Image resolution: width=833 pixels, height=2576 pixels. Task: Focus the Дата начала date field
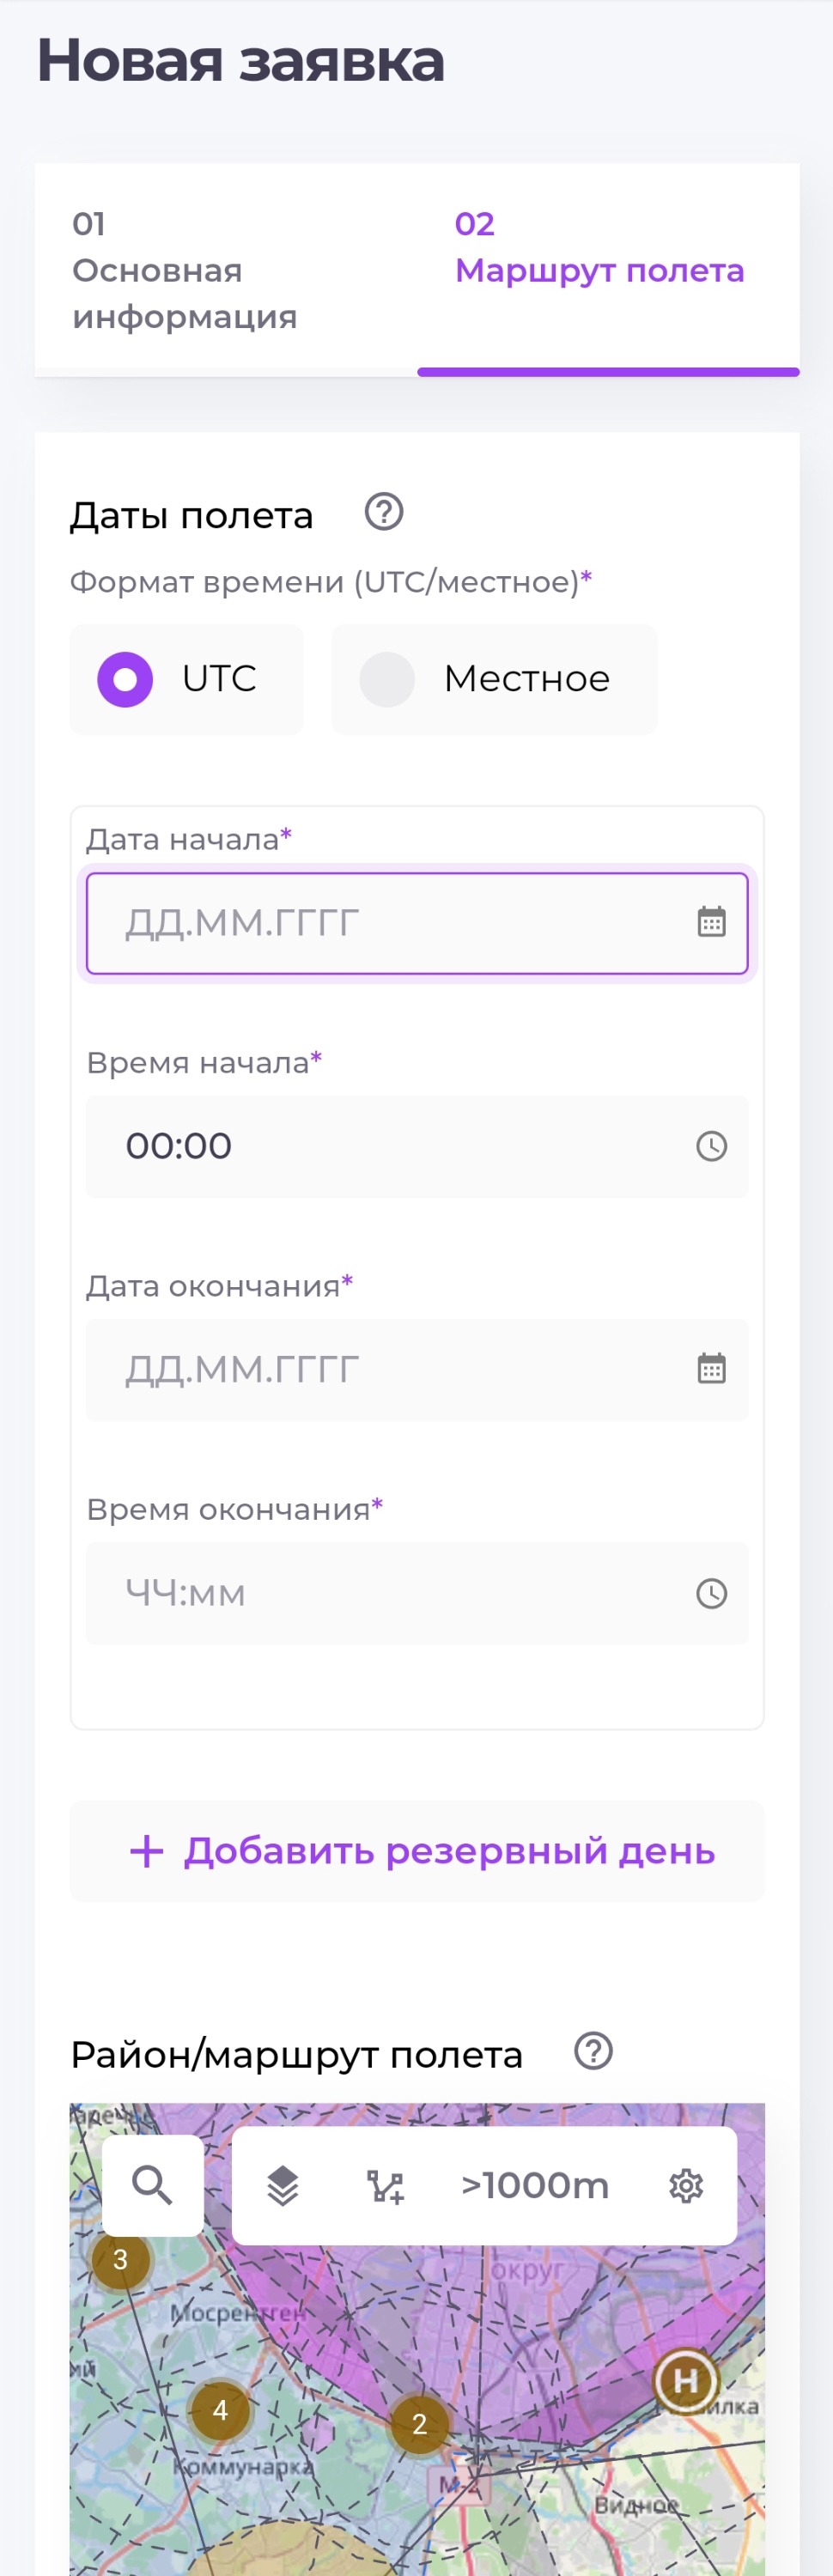point(390,923)
